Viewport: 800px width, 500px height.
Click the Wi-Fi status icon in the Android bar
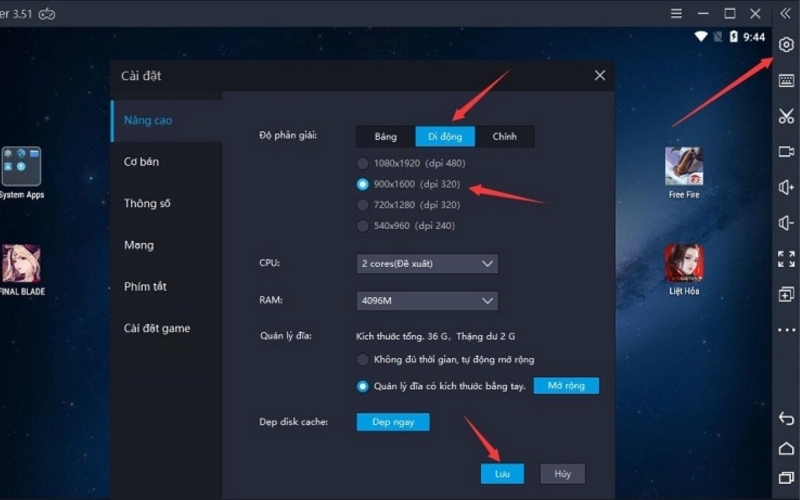click(x=701, y=37)
